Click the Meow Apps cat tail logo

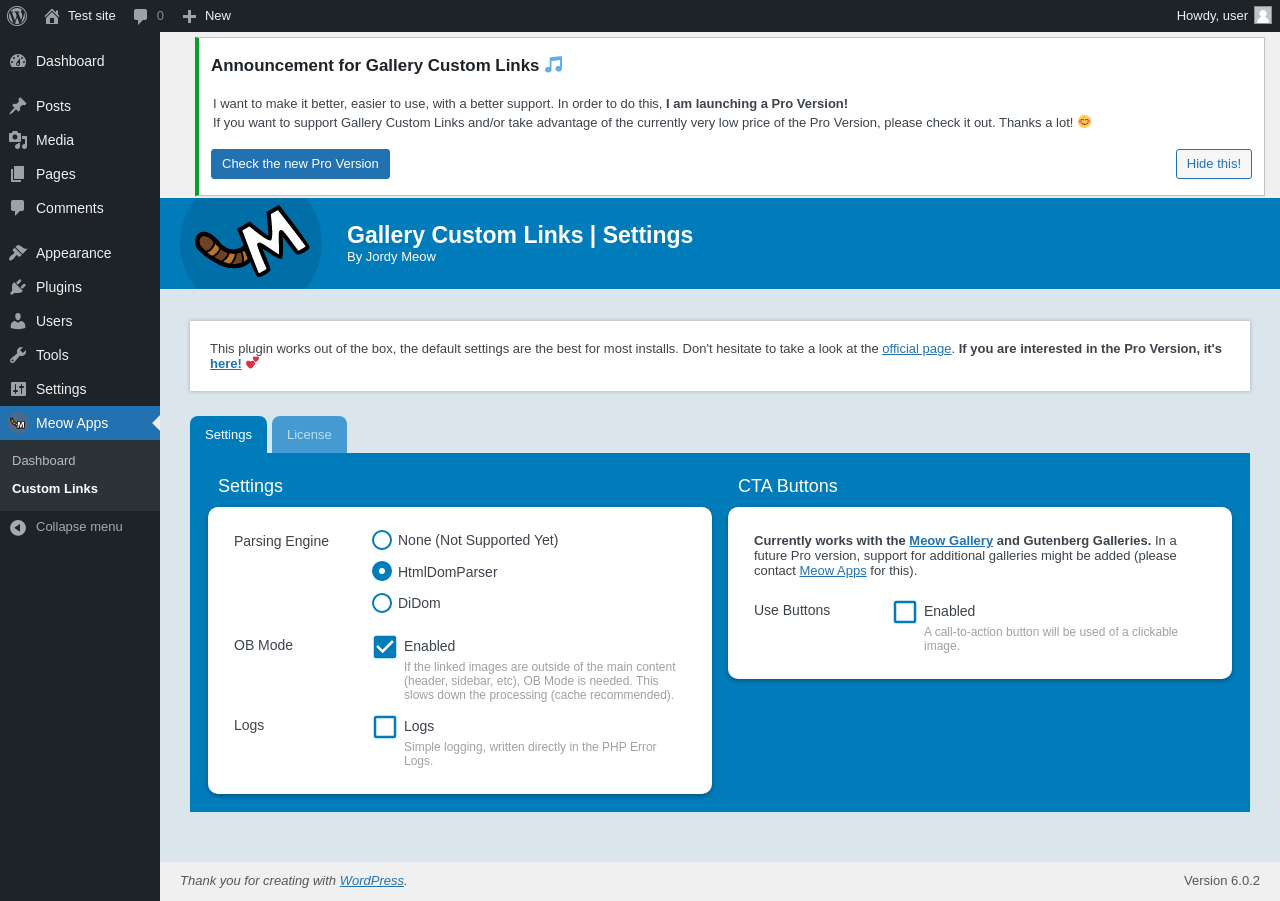point(251,242)
